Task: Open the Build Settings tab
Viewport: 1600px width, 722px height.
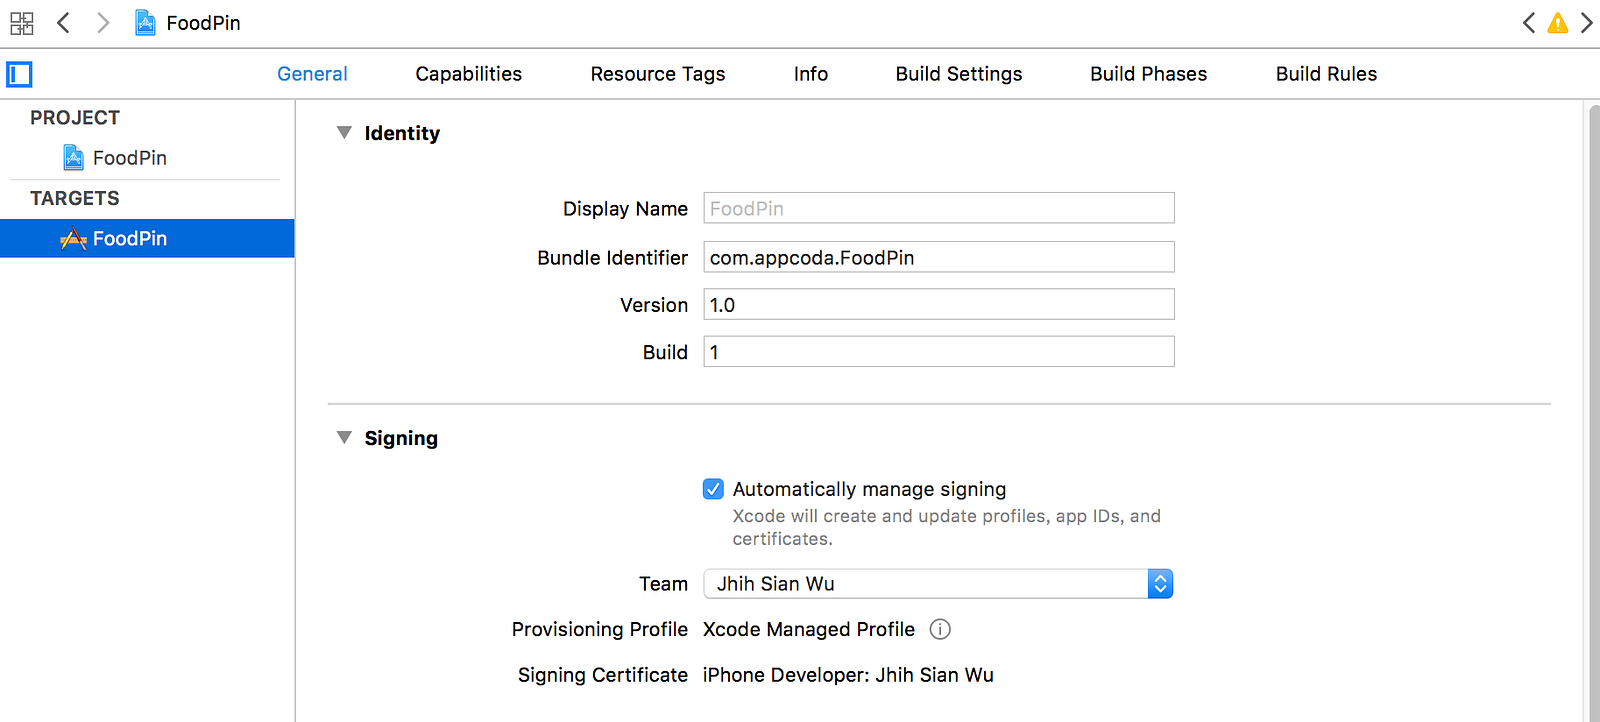Action: [x=958, y=74]
